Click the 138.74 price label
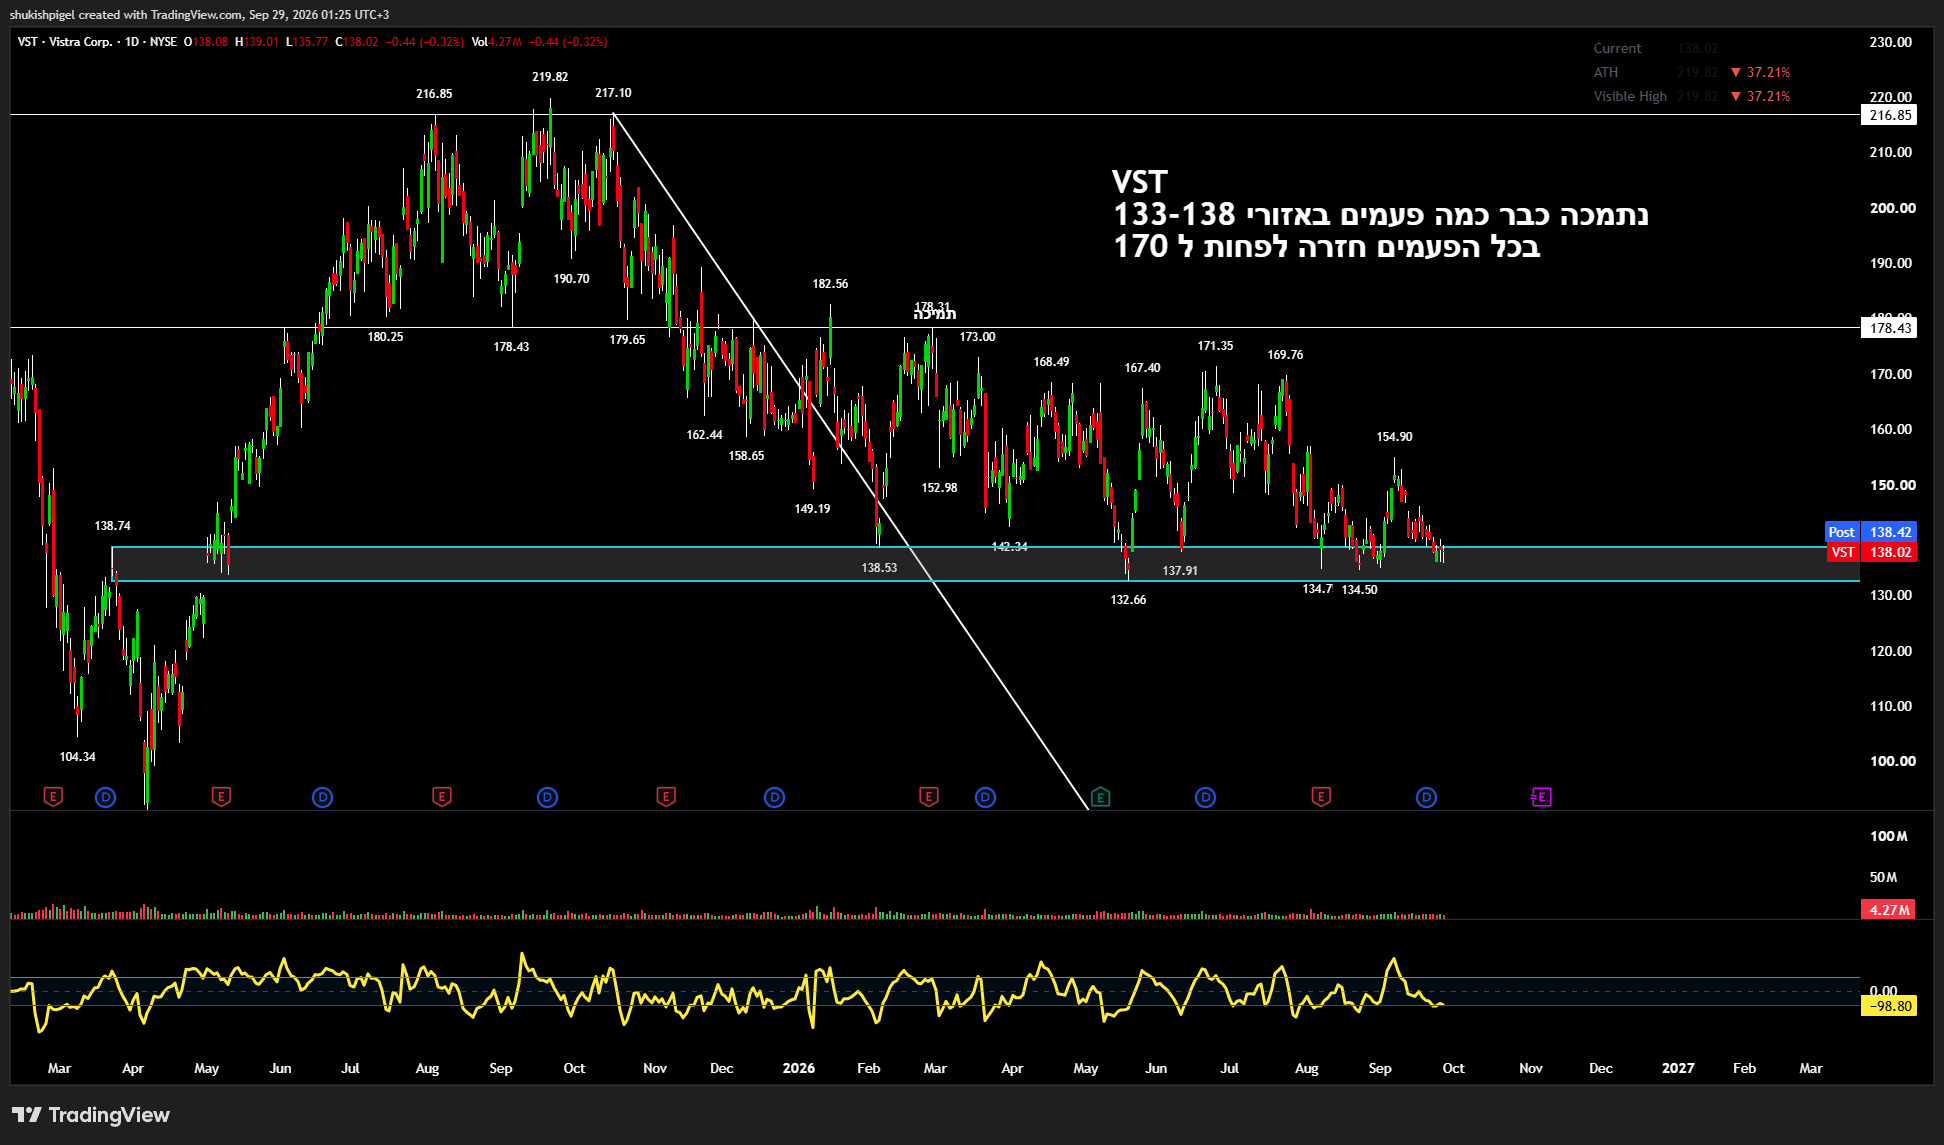The image size is (1944, 1145). pyautogui.click(x=112, y=526)
